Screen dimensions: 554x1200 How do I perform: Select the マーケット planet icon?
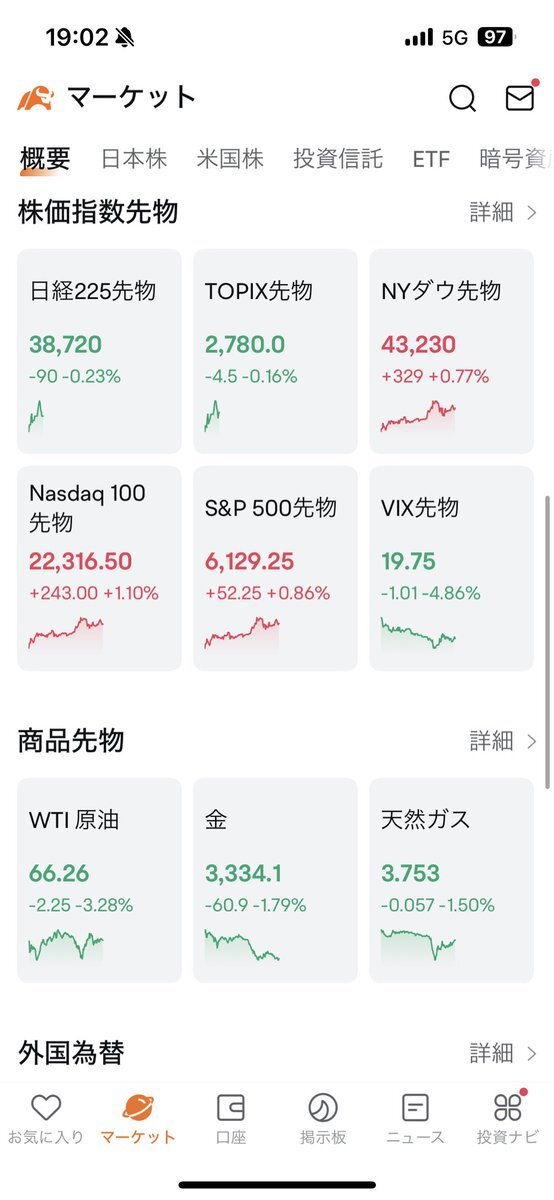[138, 1107]
